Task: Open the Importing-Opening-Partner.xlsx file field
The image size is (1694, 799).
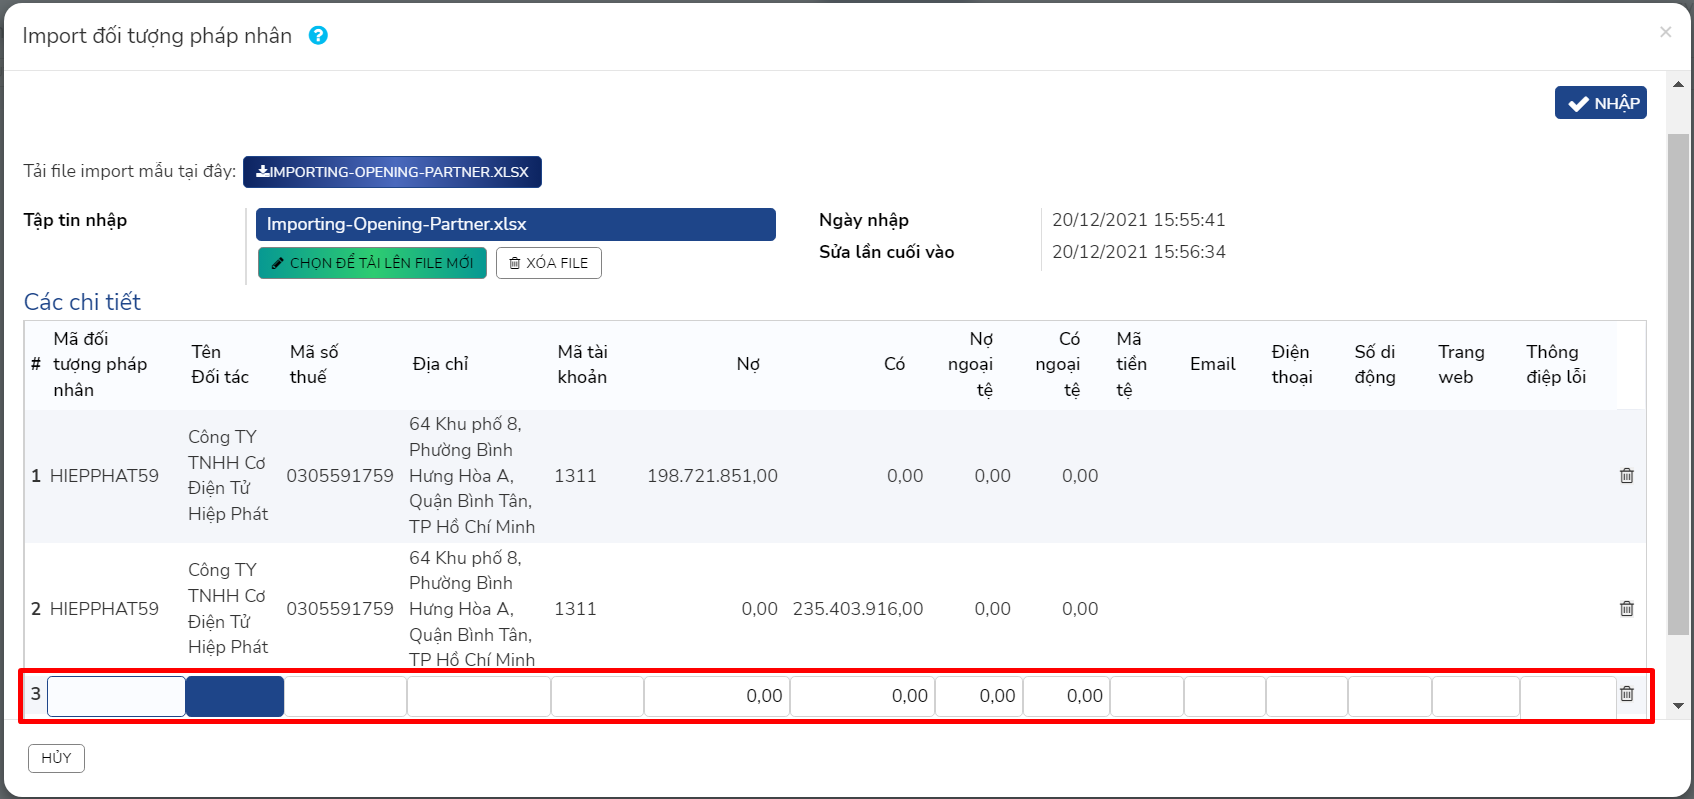Action: (x=516, y=224)
